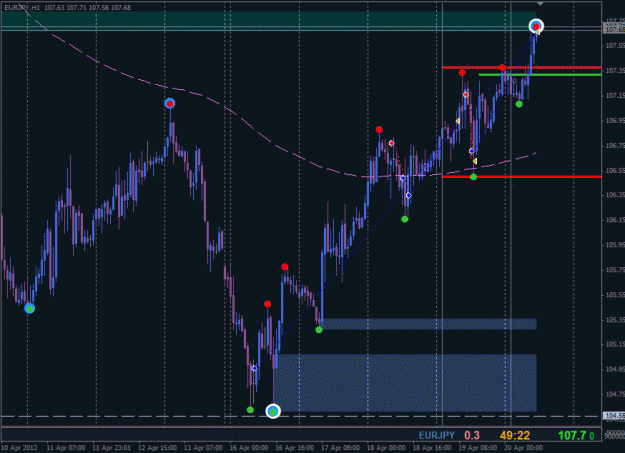Click the 49:22 candle timer

click(515, 435)
